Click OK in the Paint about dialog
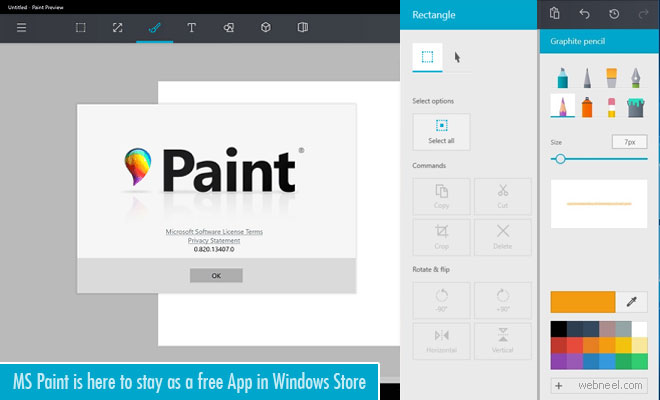660x400 pixels. [x=216, y=275]
